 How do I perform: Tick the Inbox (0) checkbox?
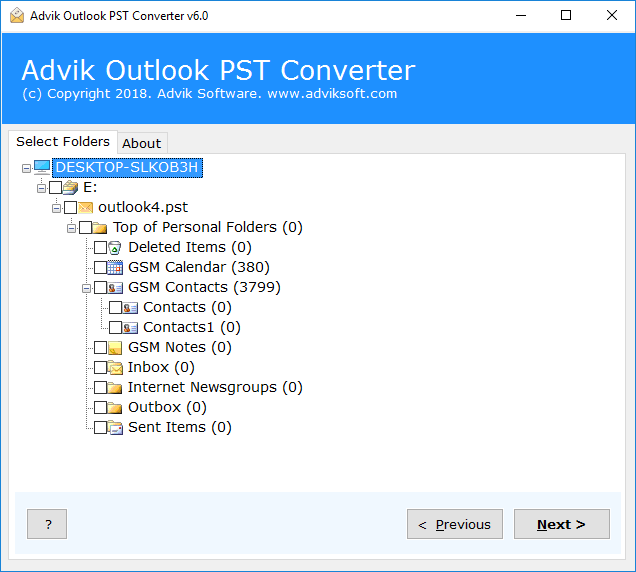pyautogui.click(x=101, y=368)
